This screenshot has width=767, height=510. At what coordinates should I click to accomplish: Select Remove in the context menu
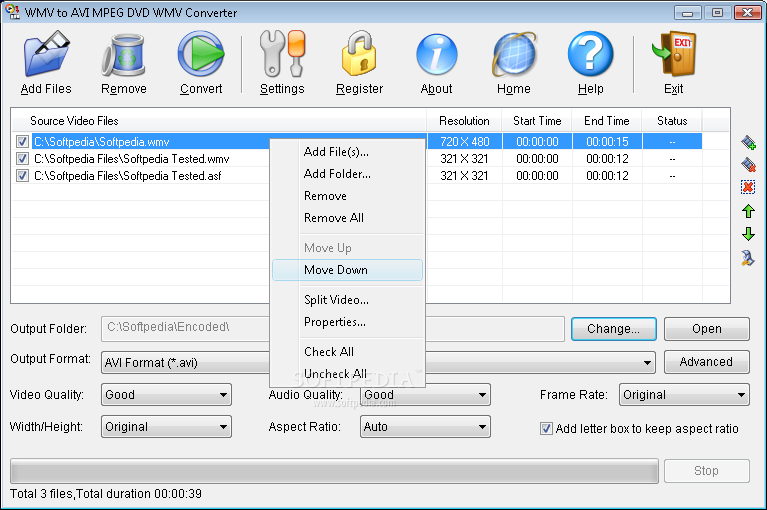(347, 196)
